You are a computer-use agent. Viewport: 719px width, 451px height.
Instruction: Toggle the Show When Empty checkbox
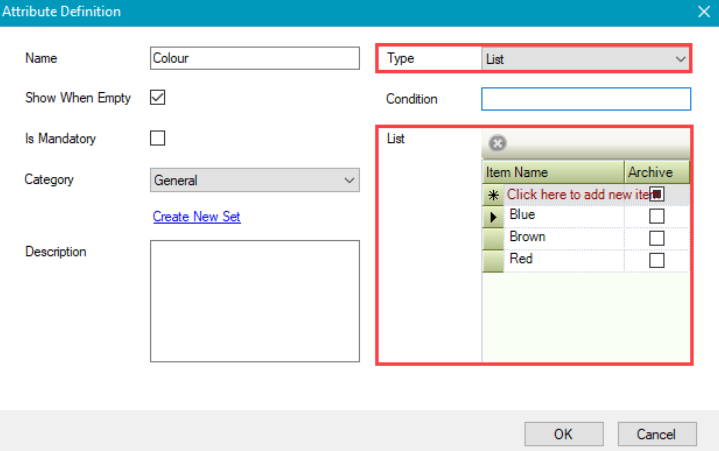tap(157, 98)
